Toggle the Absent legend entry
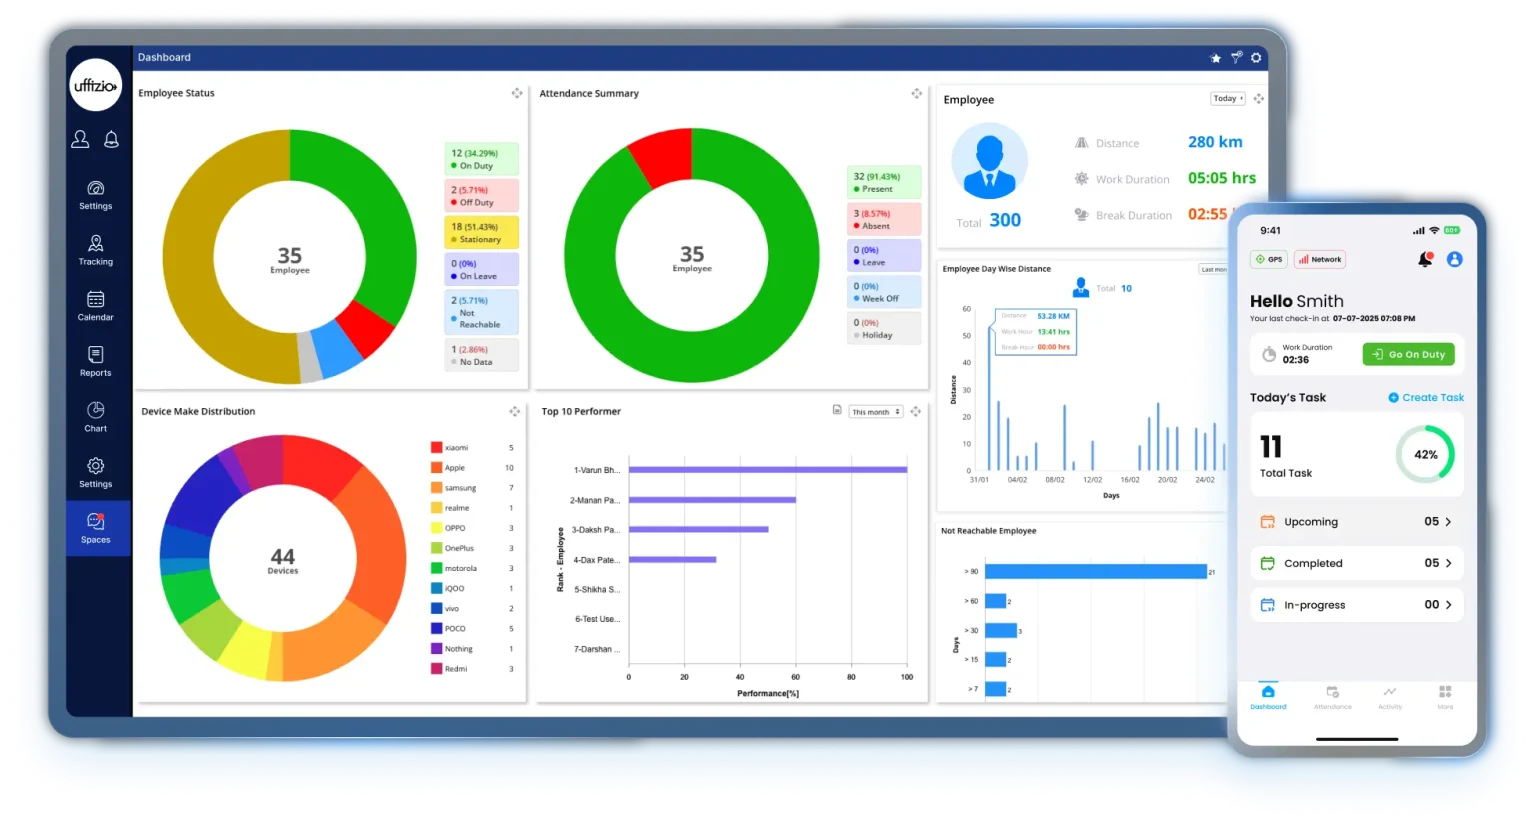Image resolution: width=1536 pixels, height=824 pixels. click(883, 220)
